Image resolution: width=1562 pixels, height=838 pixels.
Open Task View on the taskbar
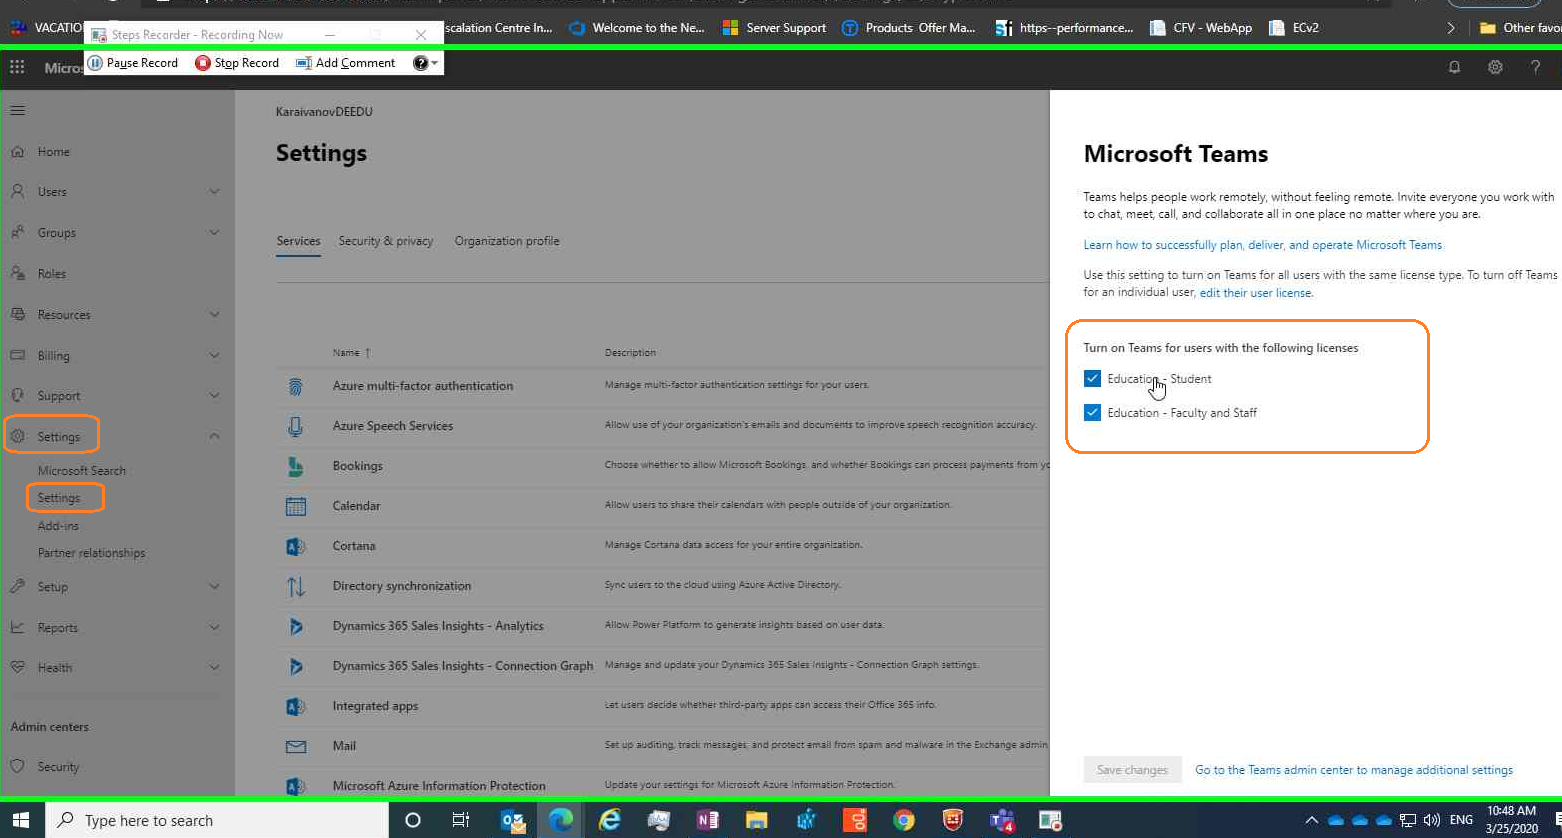pos(461,820)
